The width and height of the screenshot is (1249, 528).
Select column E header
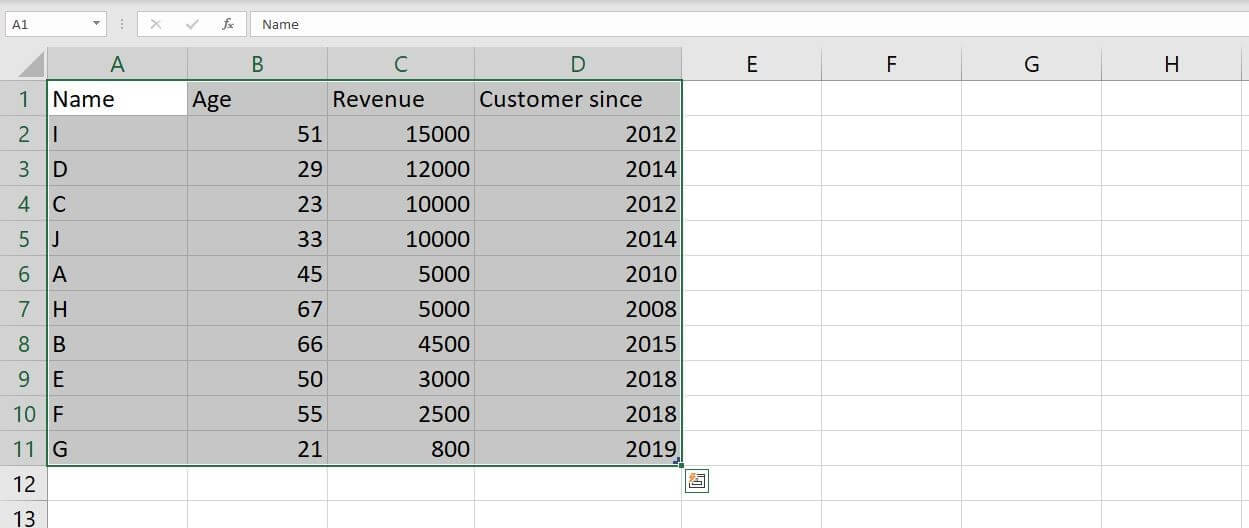[751, 65]
